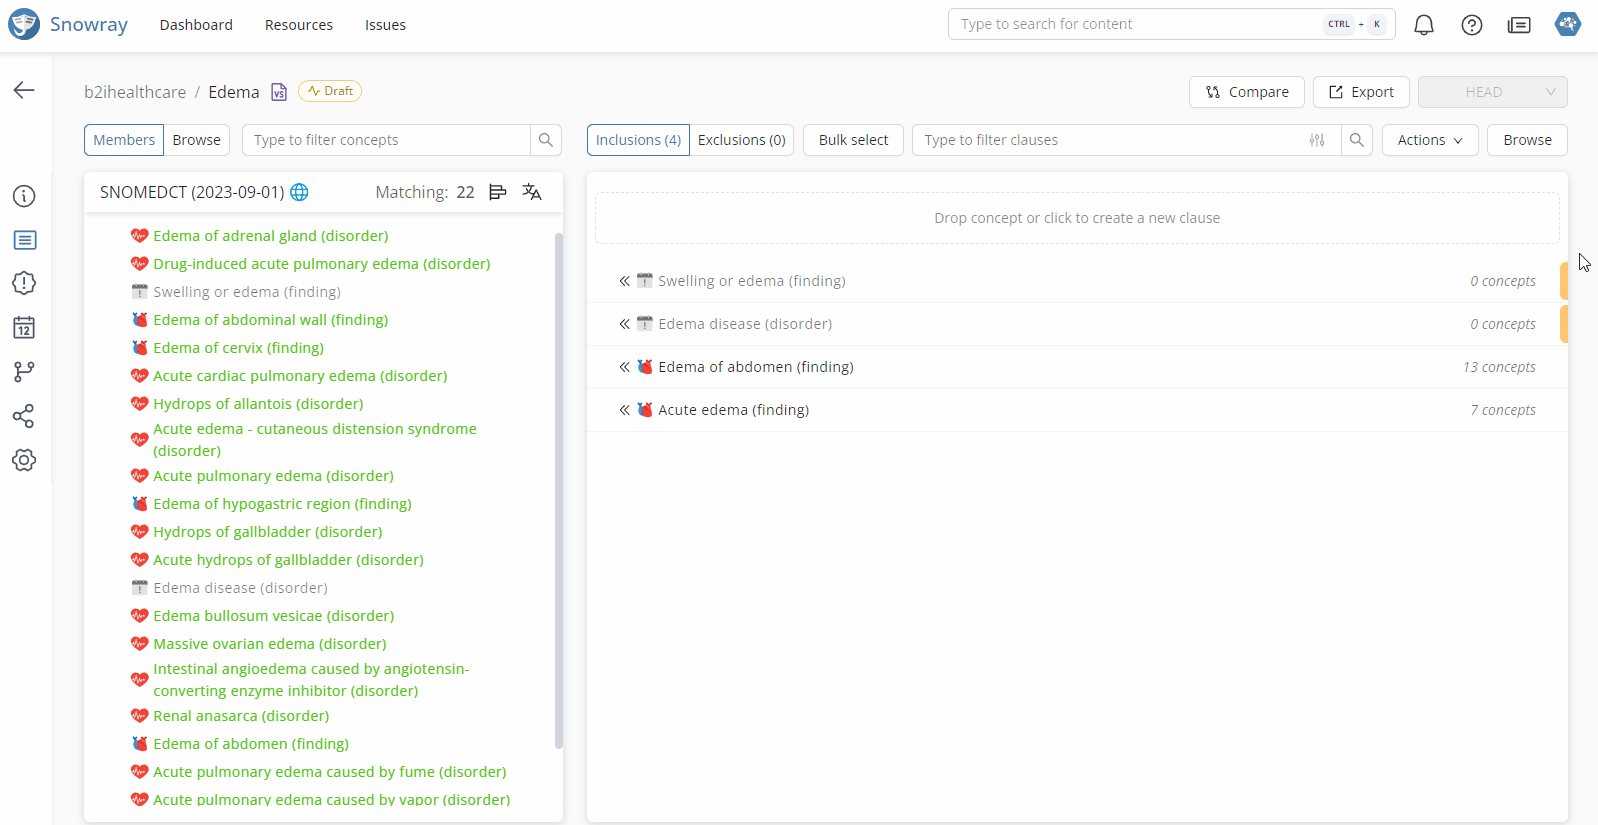Open the branches icon in sidebar
This screenshot has height=825, width=1598.
[24, 372]
